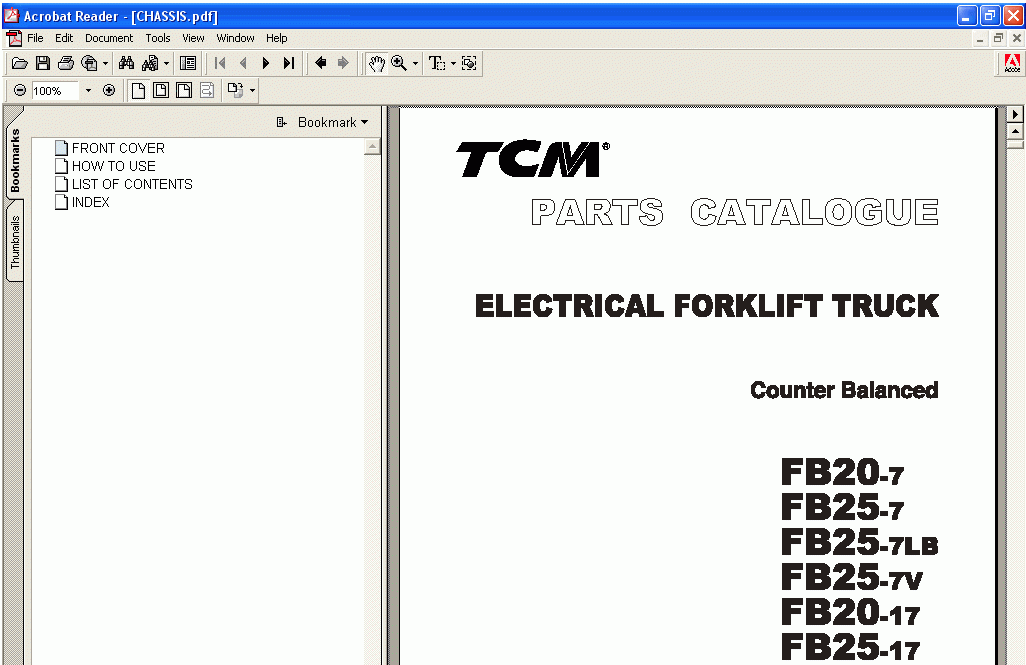This screenshot has height=665, width=1026.
Task: Open the File menu
Action: click(x=35, y=38)
